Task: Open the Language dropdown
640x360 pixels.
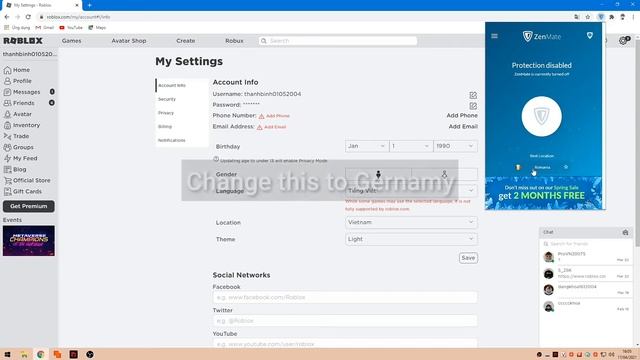Action: (411, 191)
